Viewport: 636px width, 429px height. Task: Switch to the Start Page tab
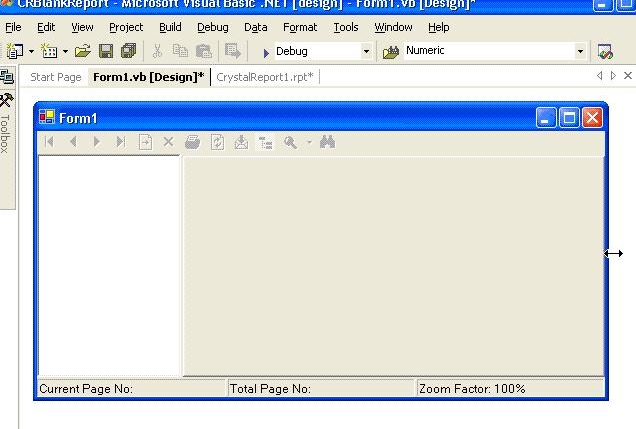pos(56,76)
